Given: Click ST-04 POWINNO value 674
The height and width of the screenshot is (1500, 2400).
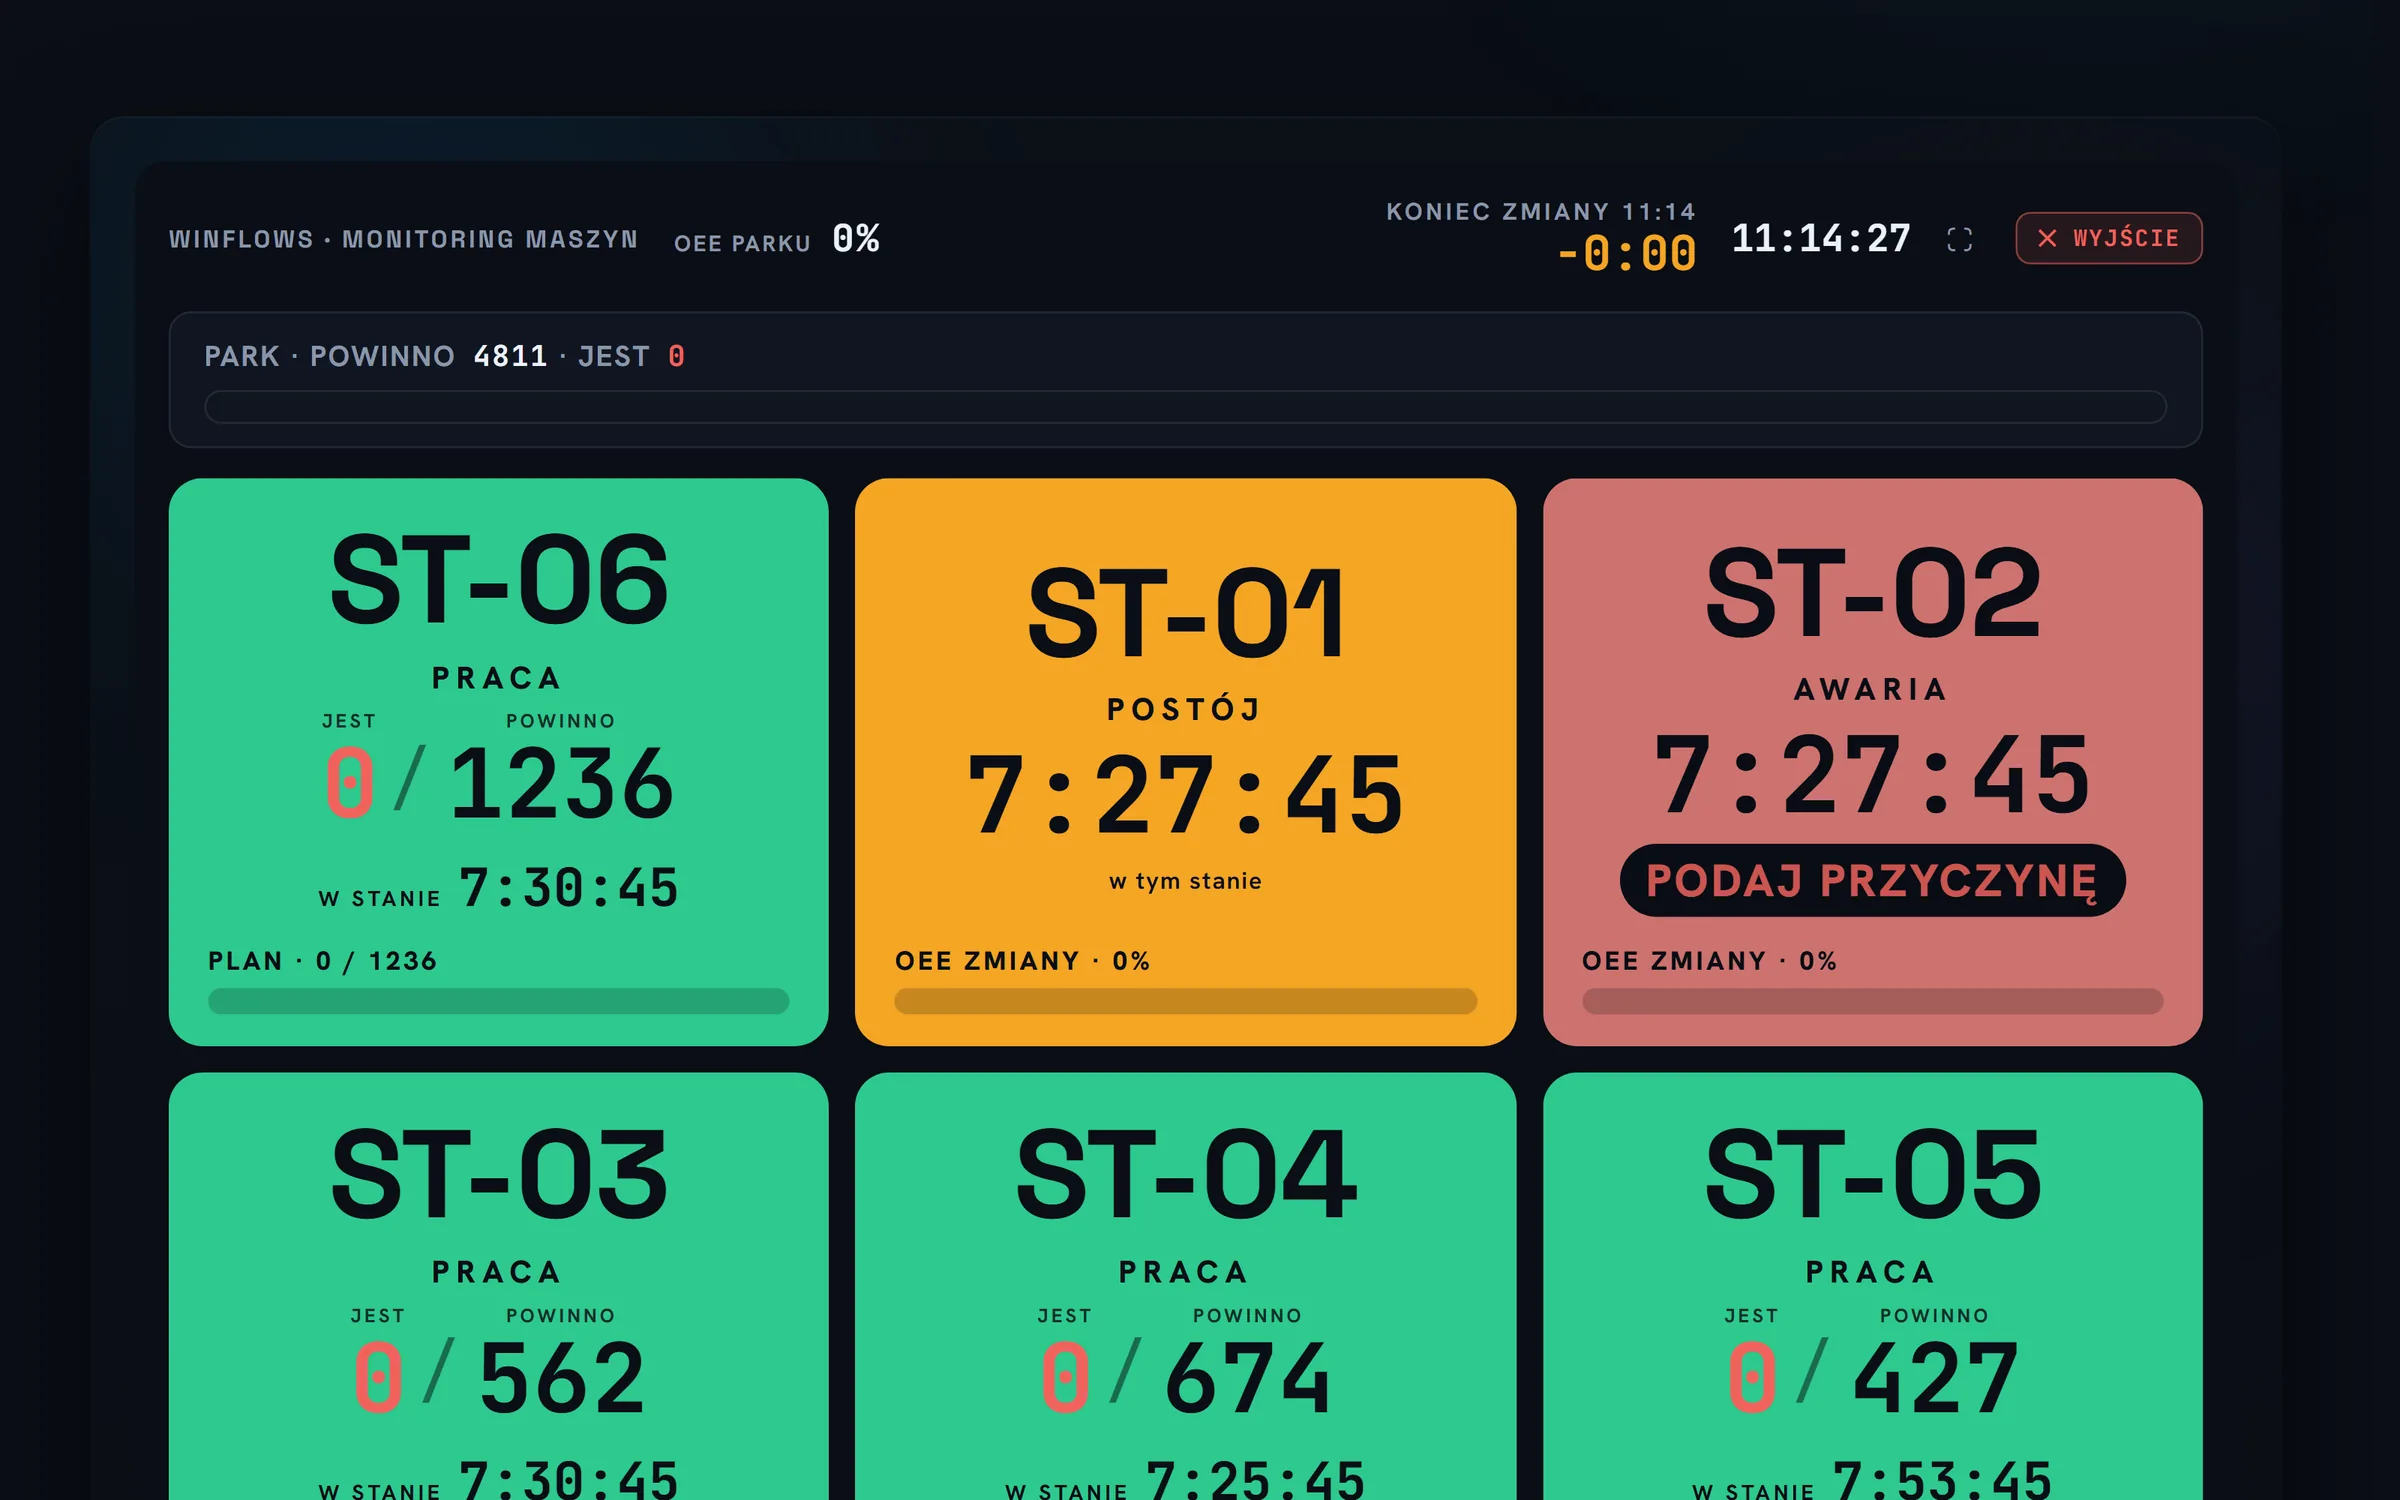Looking at the screenshot, I should 1248,1378.
